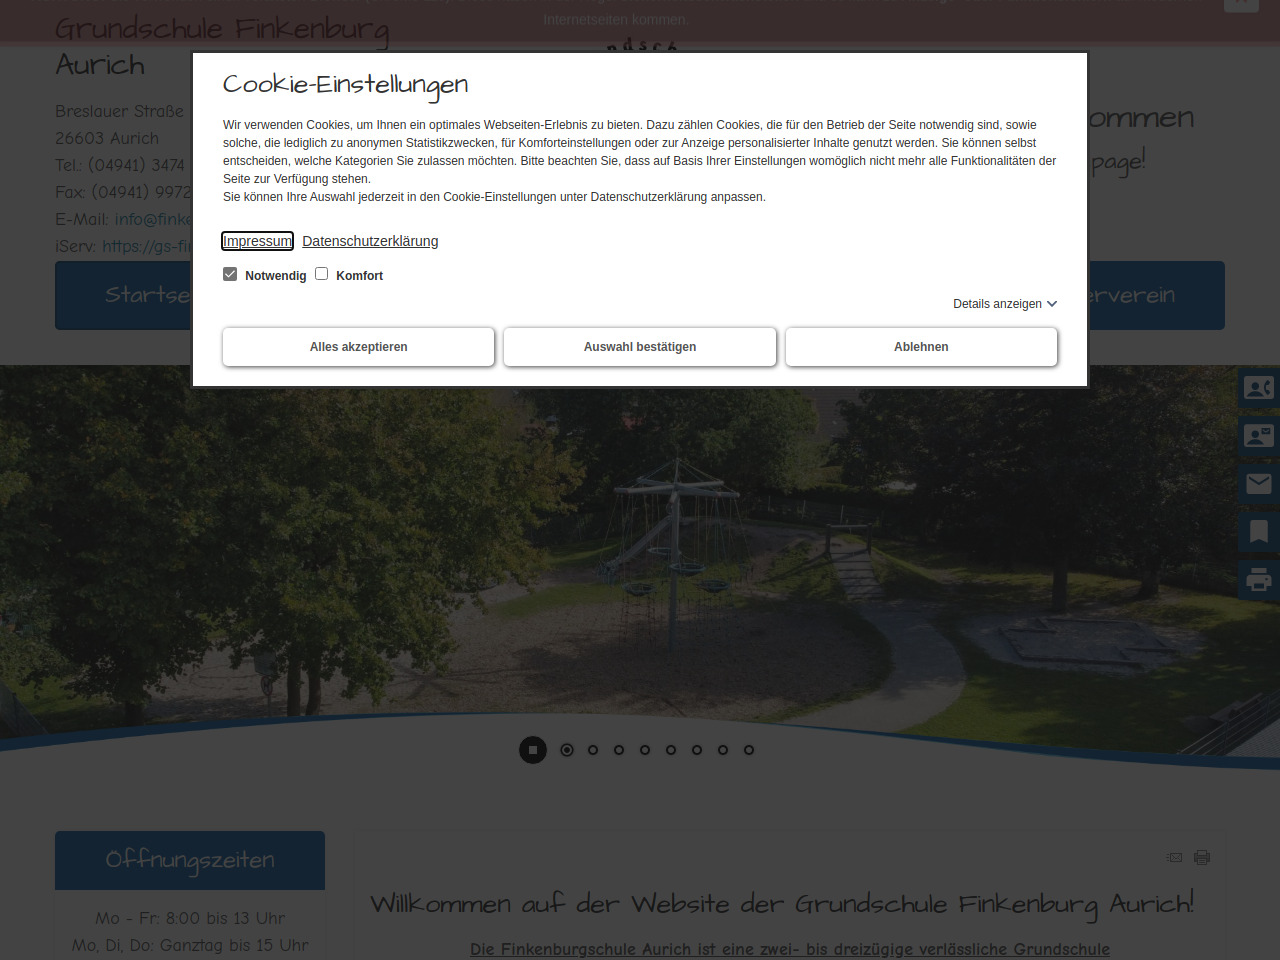The height and width of the screenshot is (960, 1280).
Task: Close the top notification banner
Action: tap(1240, 4)
